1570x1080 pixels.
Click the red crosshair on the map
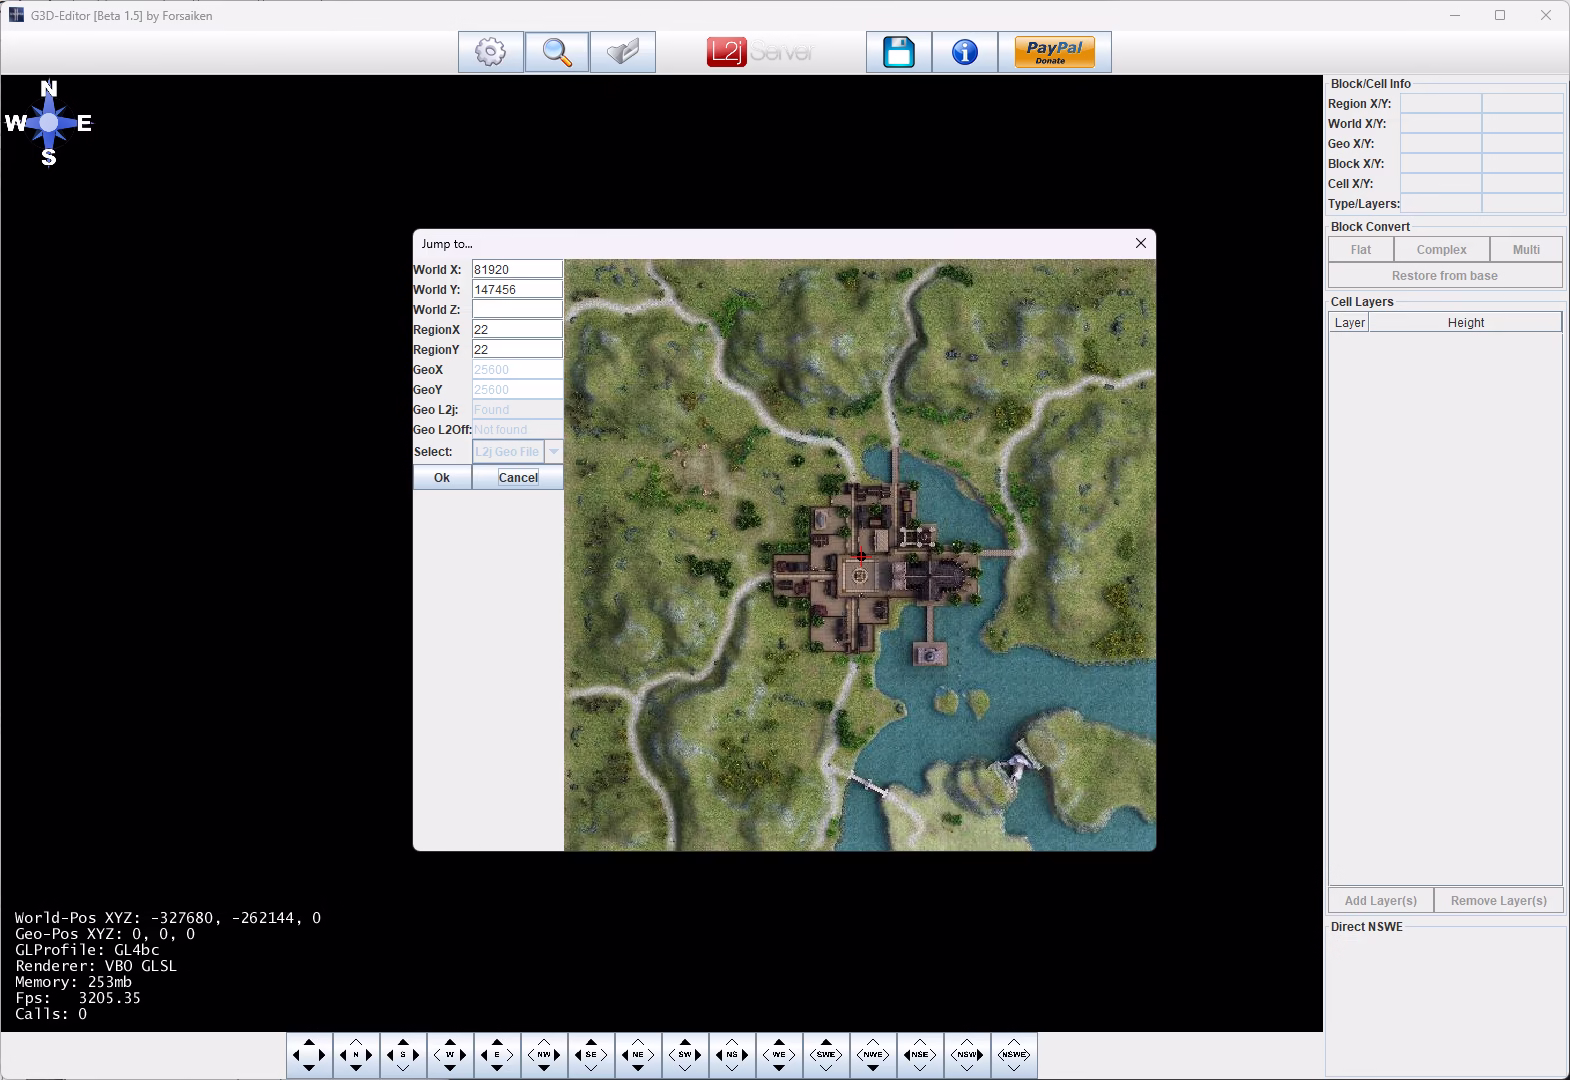click(861, 556)
